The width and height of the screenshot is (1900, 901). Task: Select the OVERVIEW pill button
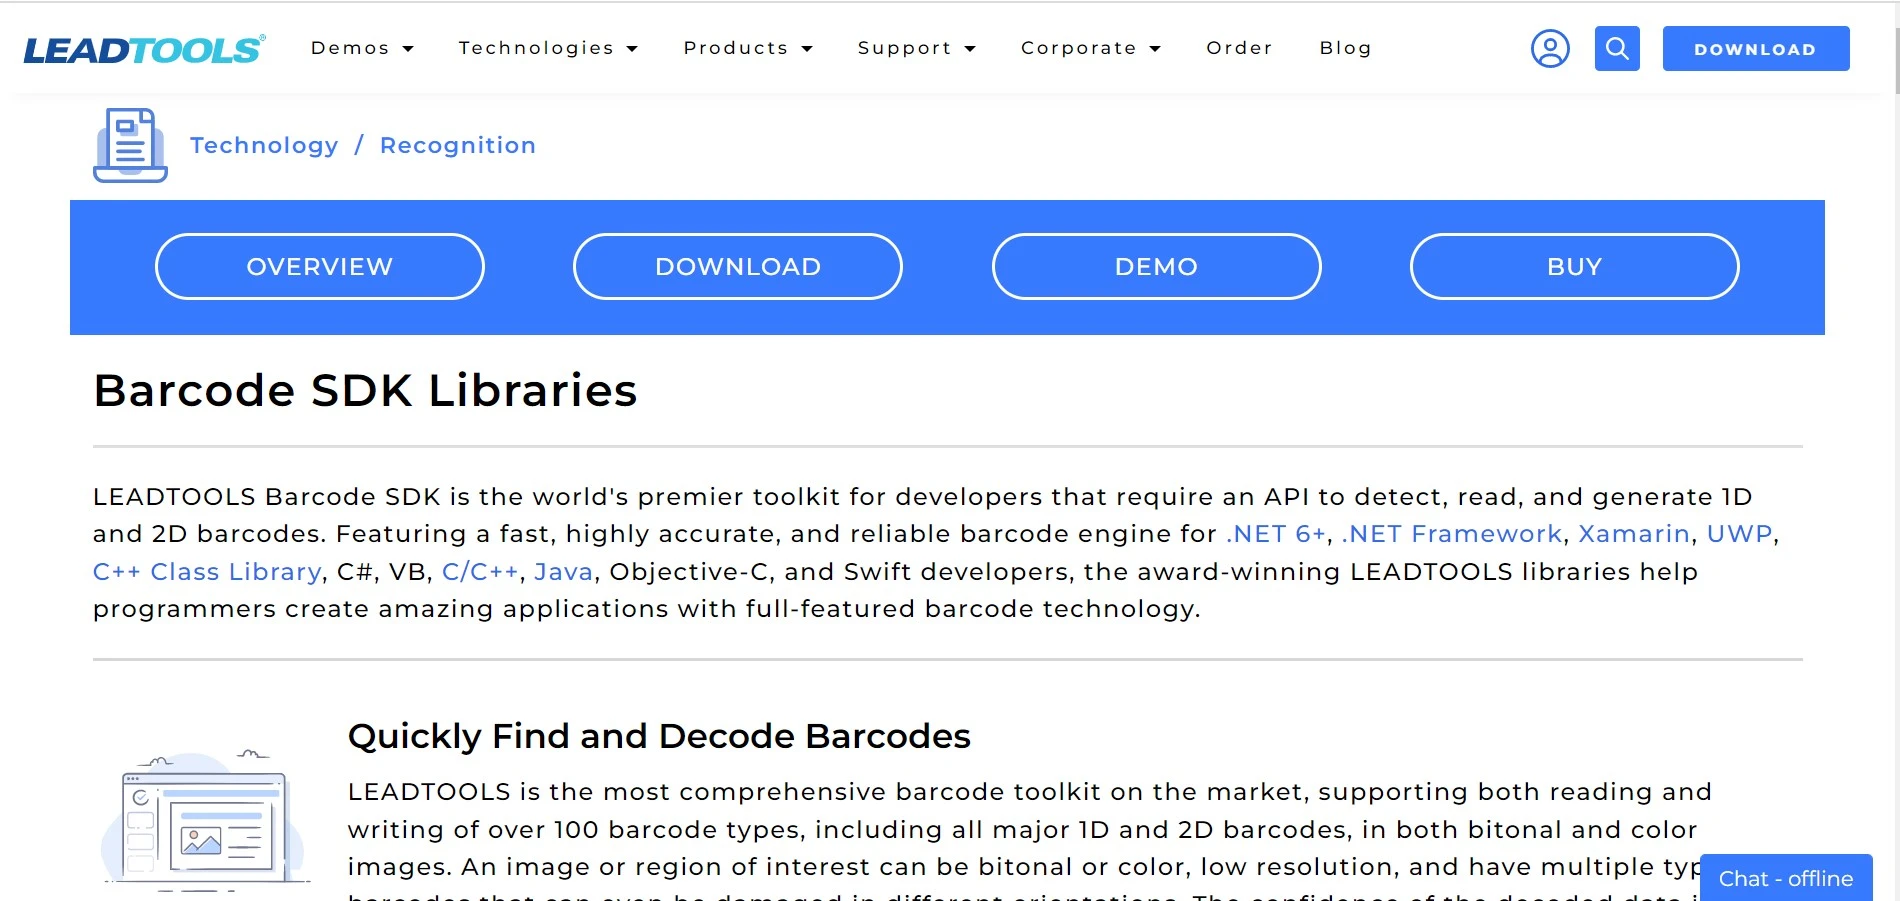tap(320, 267)
